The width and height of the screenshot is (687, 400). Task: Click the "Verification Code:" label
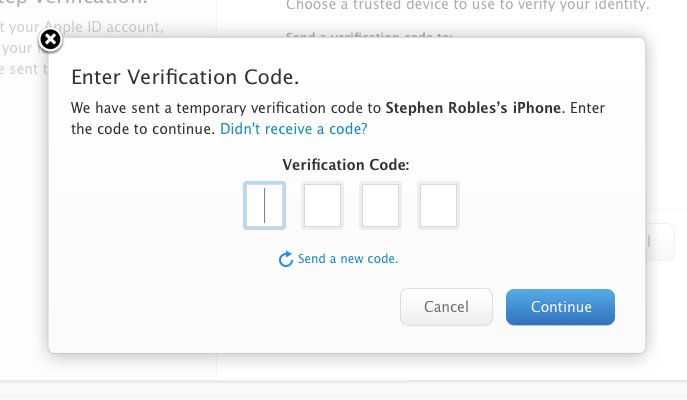coord(346,165)
